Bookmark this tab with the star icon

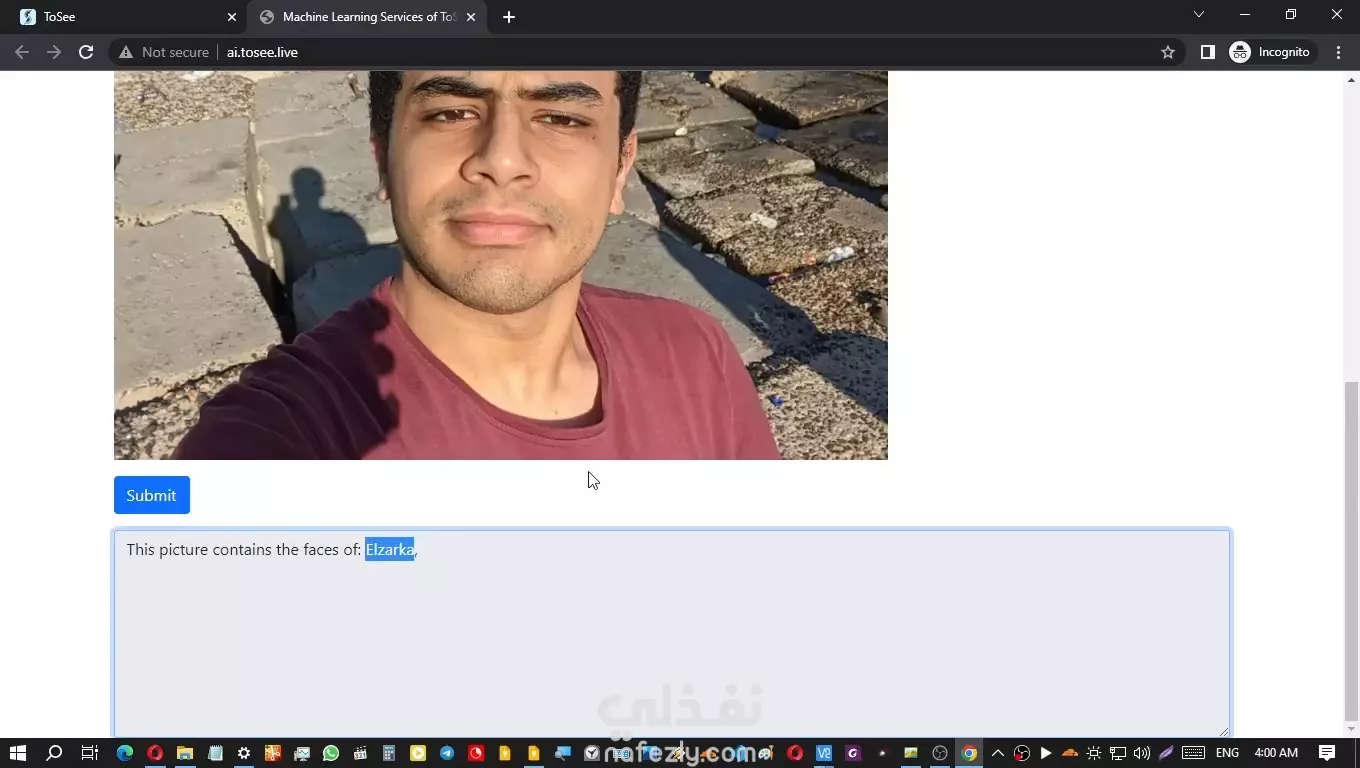coord(1167,52)
